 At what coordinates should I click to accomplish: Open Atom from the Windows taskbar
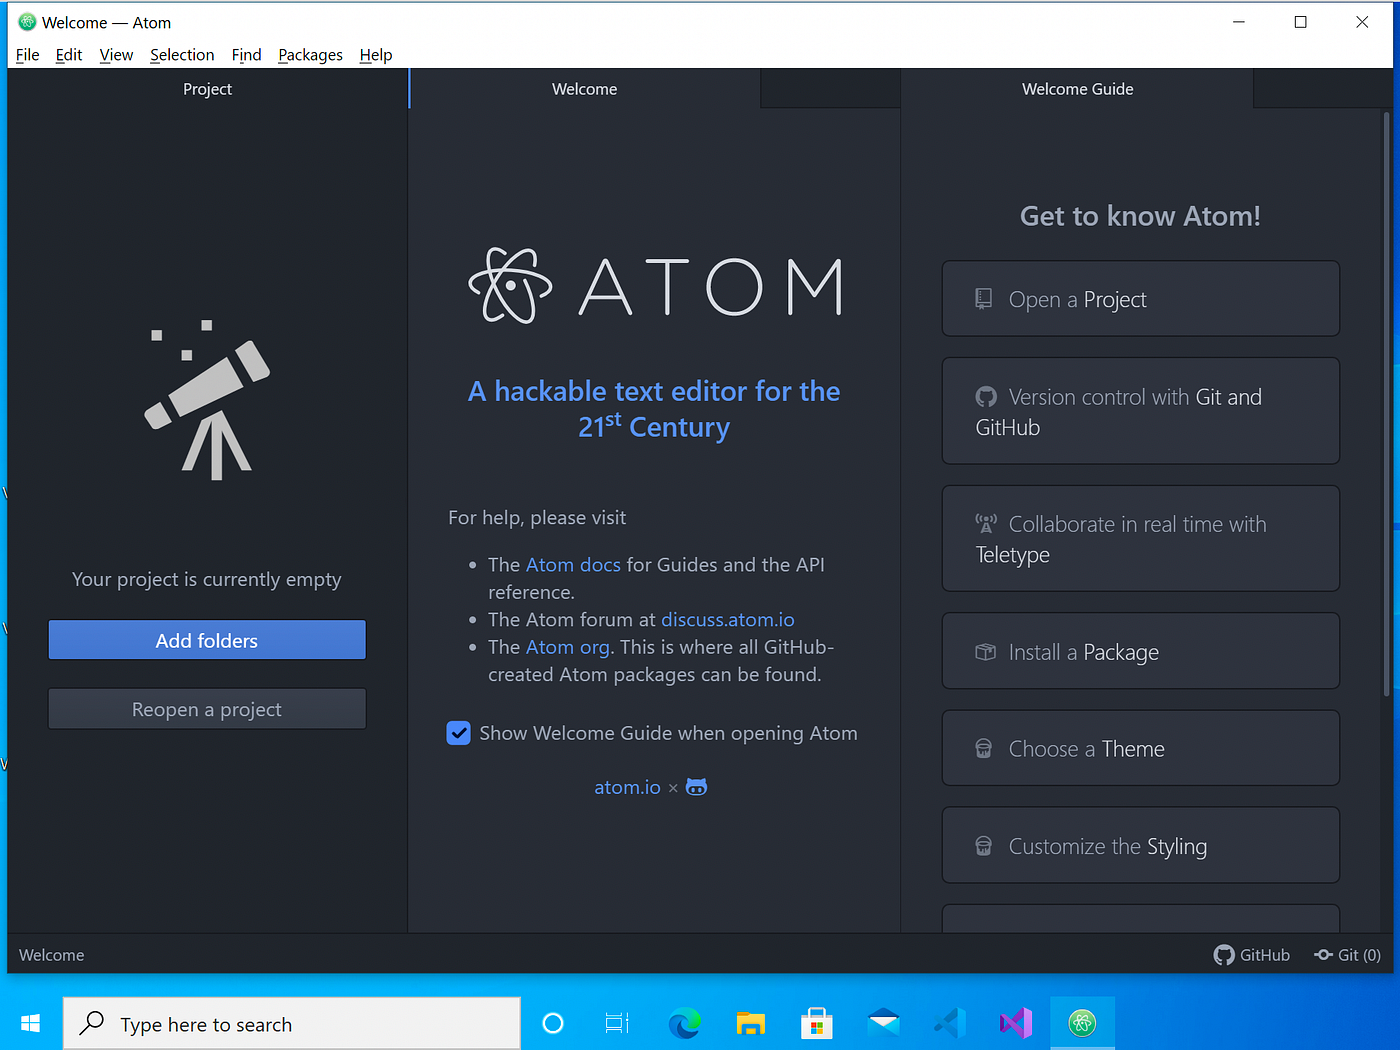(x=1082, y=1022)
